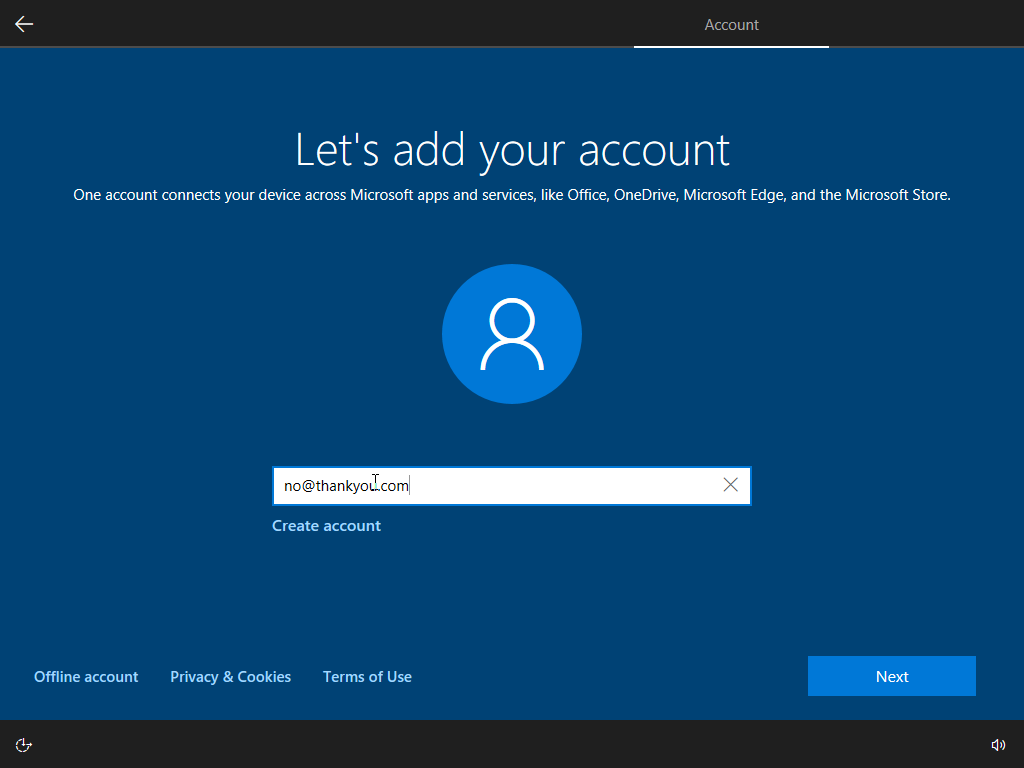
Task: Open accessibility options from bottom-left corner
Action: [x=23, y=744]
